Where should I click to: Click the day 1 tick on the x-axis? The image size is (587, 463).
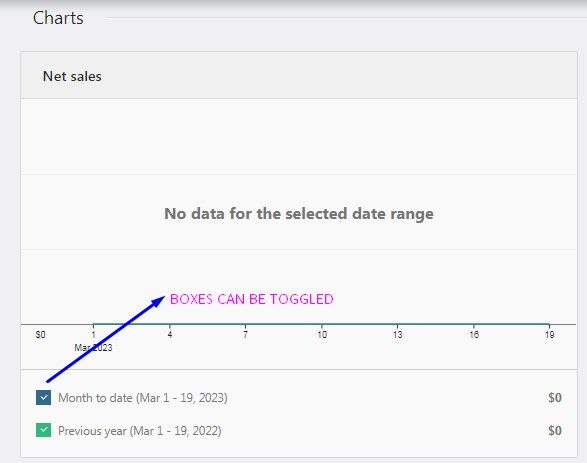click(x=94, y=334)
